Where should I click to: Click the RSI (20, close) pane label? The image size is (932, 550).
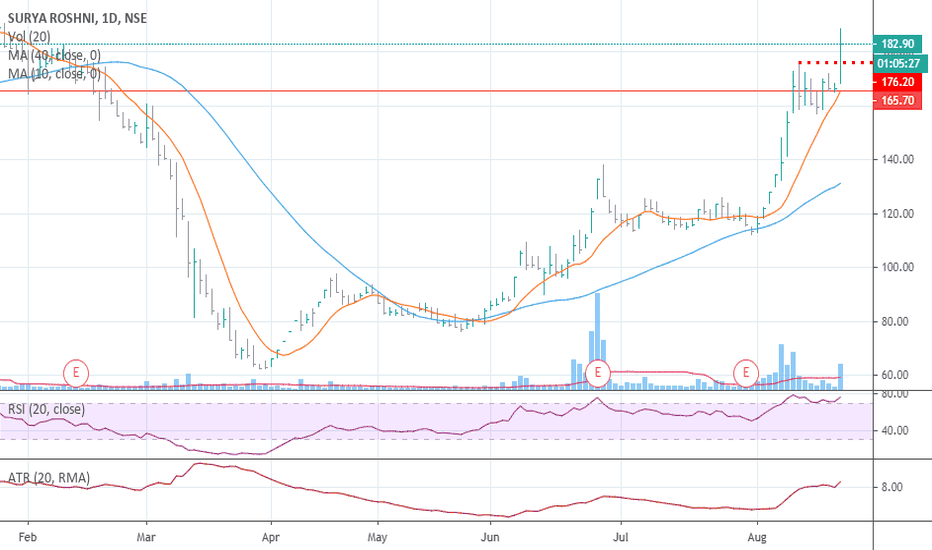[x=46, y=409]
